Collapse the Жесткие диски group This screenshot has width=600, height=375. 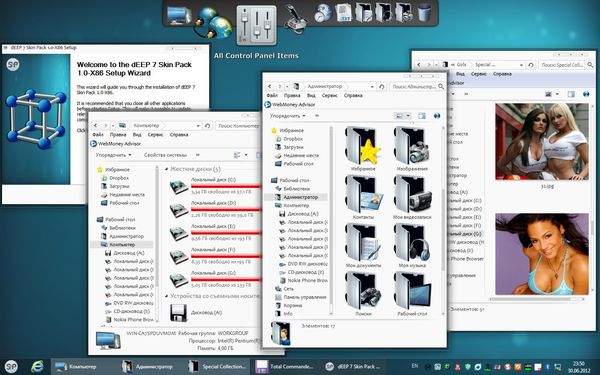pyautogui.click(x=166, y=169)
